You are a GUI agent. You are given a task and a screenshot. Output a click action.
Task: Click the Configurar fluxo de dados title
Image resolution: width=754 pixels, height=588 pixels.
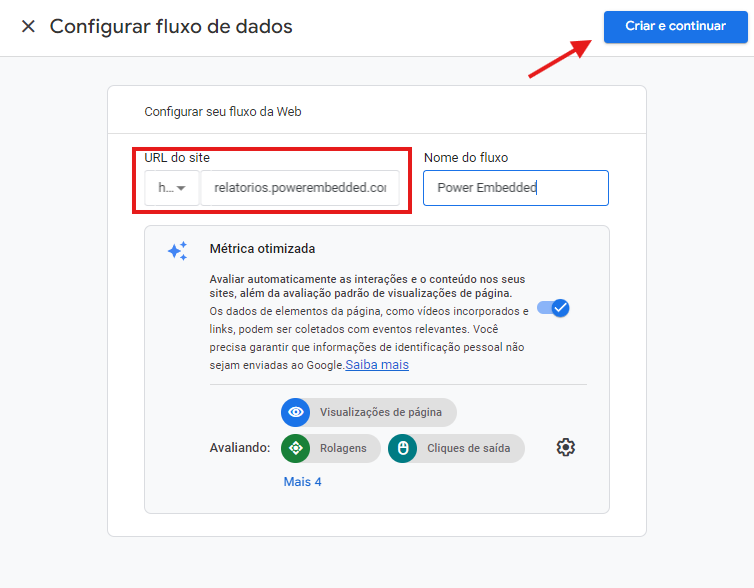tap(171, 27)
